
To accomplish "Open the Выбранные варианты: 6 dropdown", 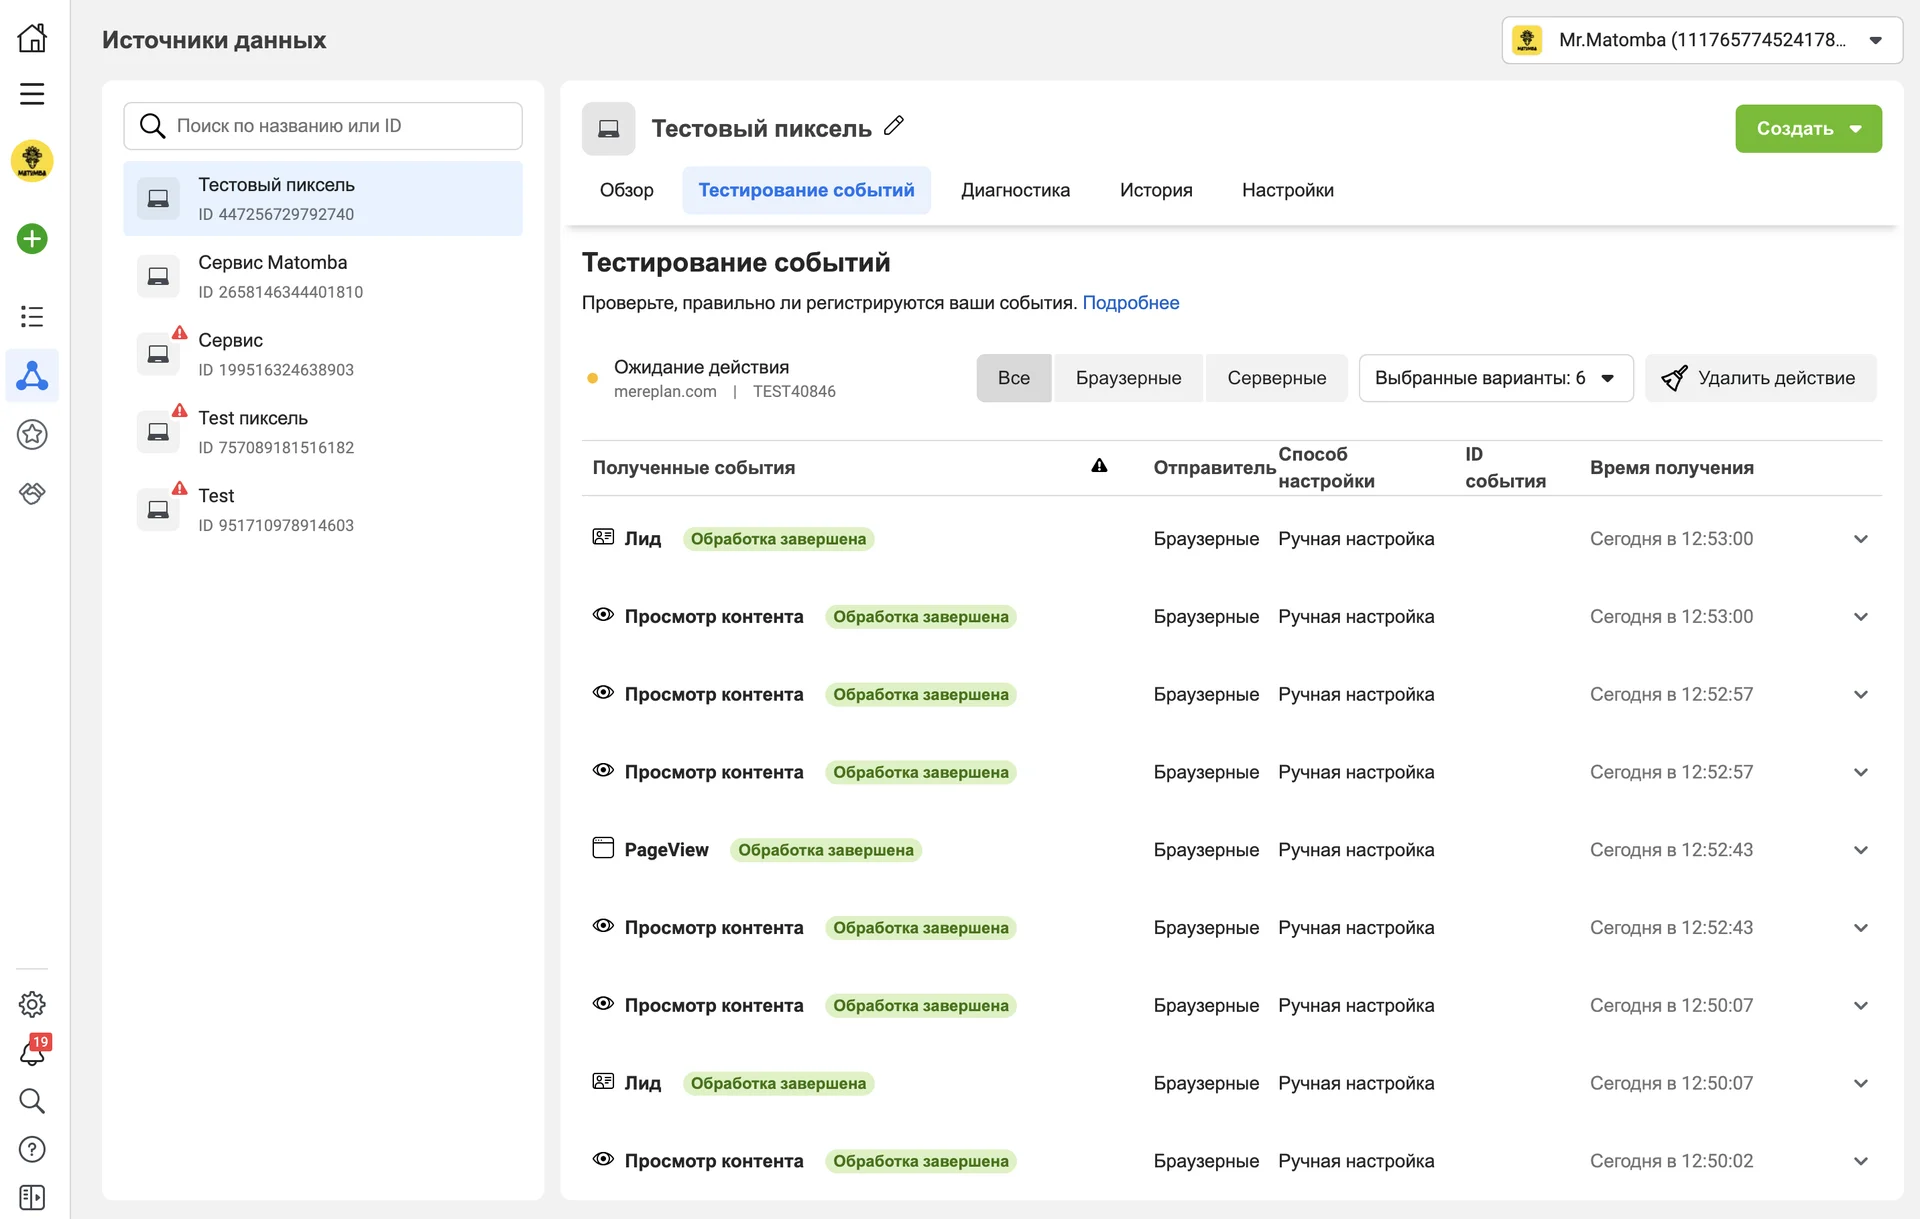I will point(1495,378).
